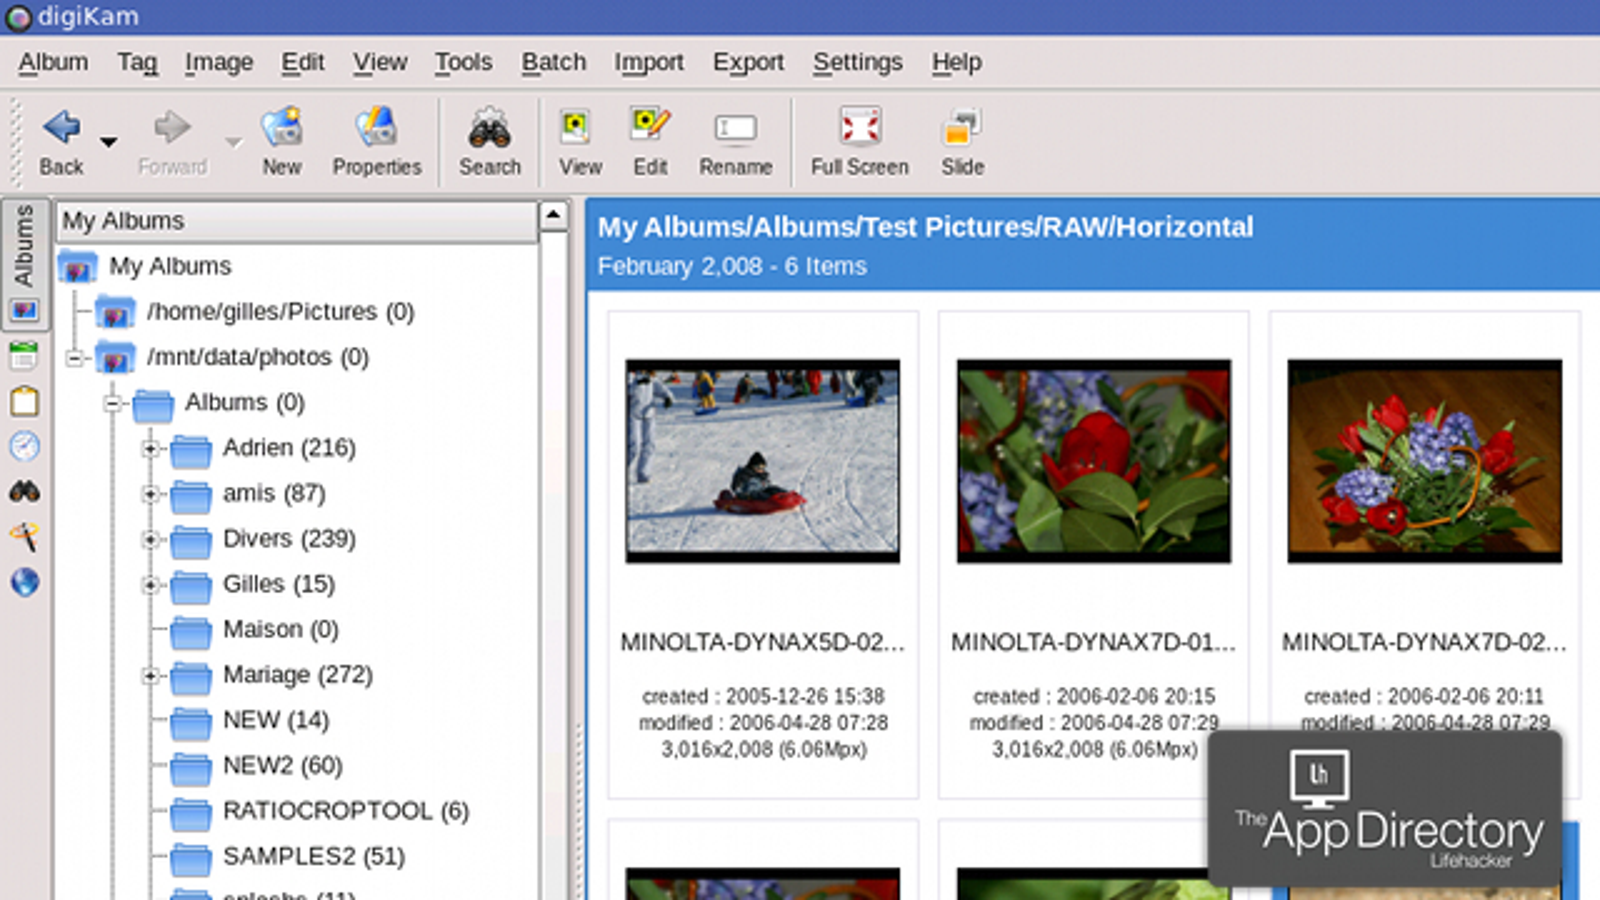Open the Tag menu

pos(137,62)
